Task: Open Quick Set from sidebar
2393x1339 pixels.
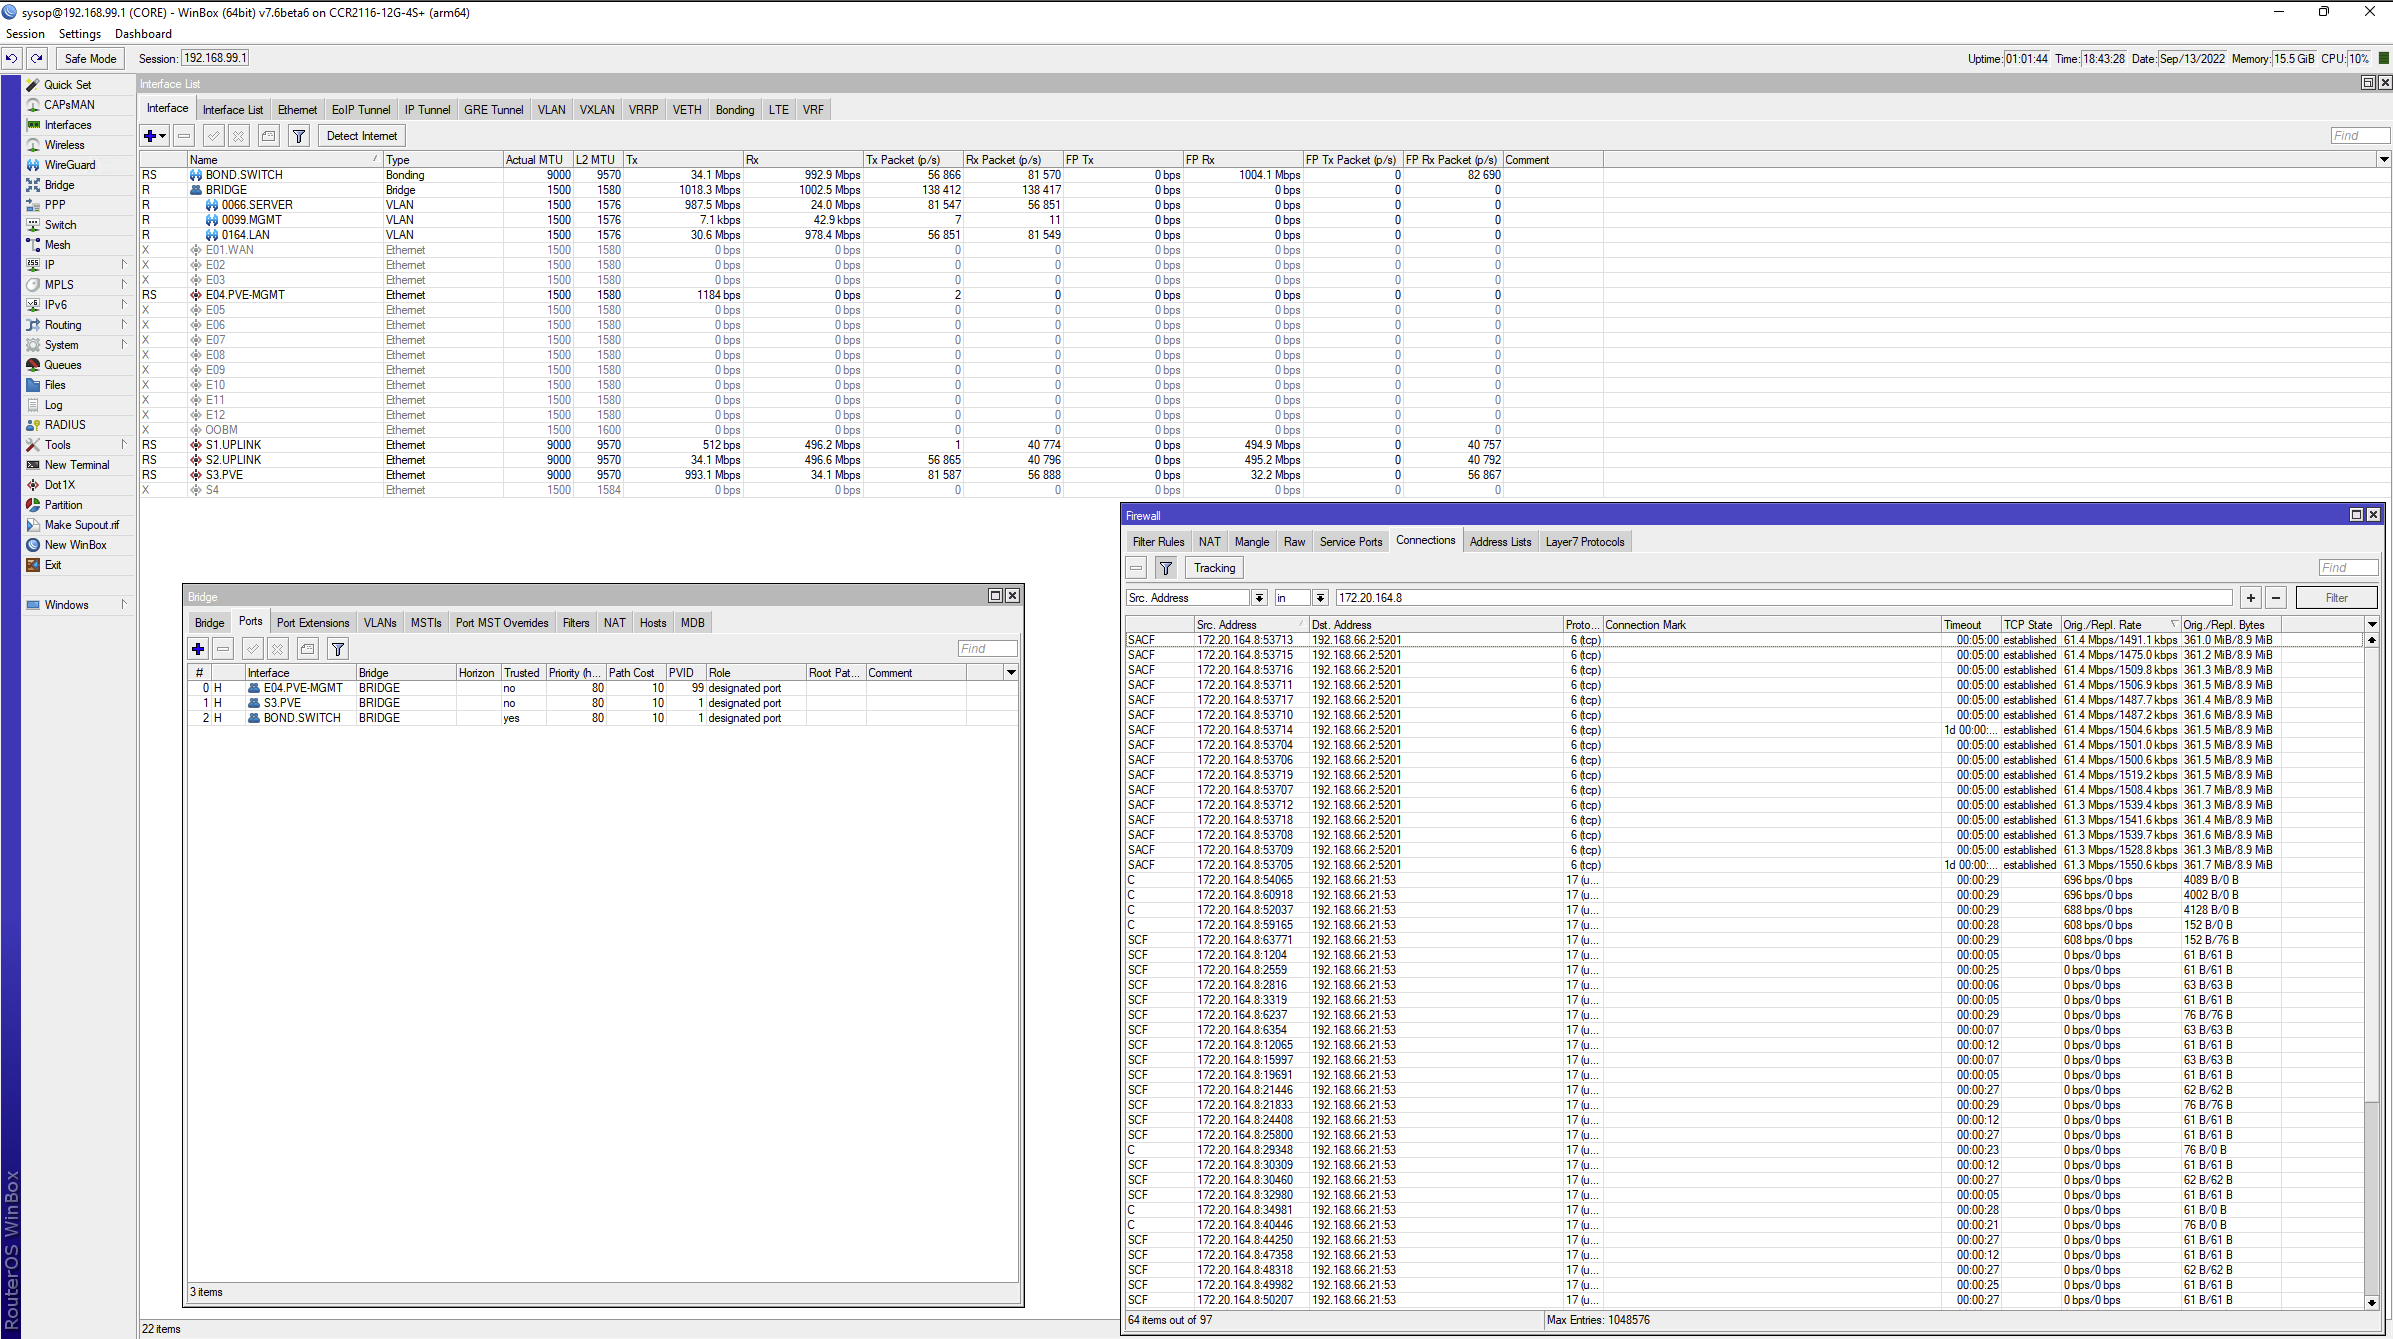Action: 67,85
